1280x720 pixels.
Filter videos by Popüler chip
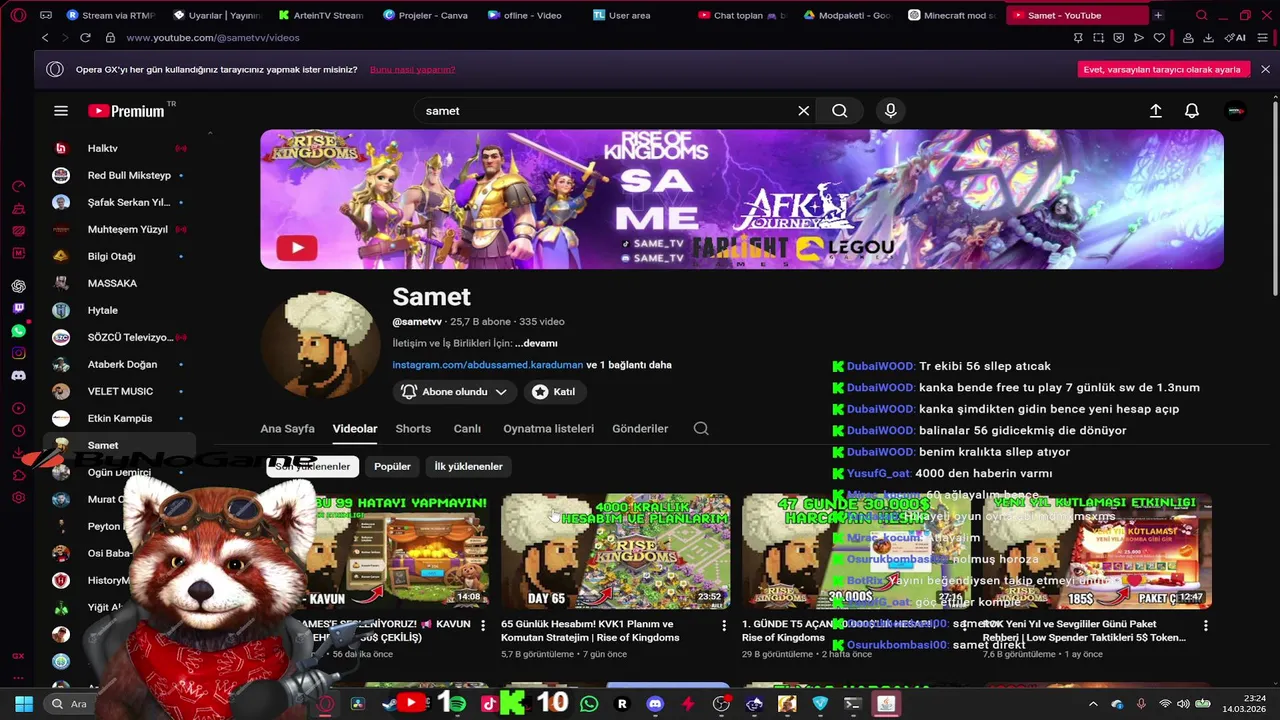point(392,466)
